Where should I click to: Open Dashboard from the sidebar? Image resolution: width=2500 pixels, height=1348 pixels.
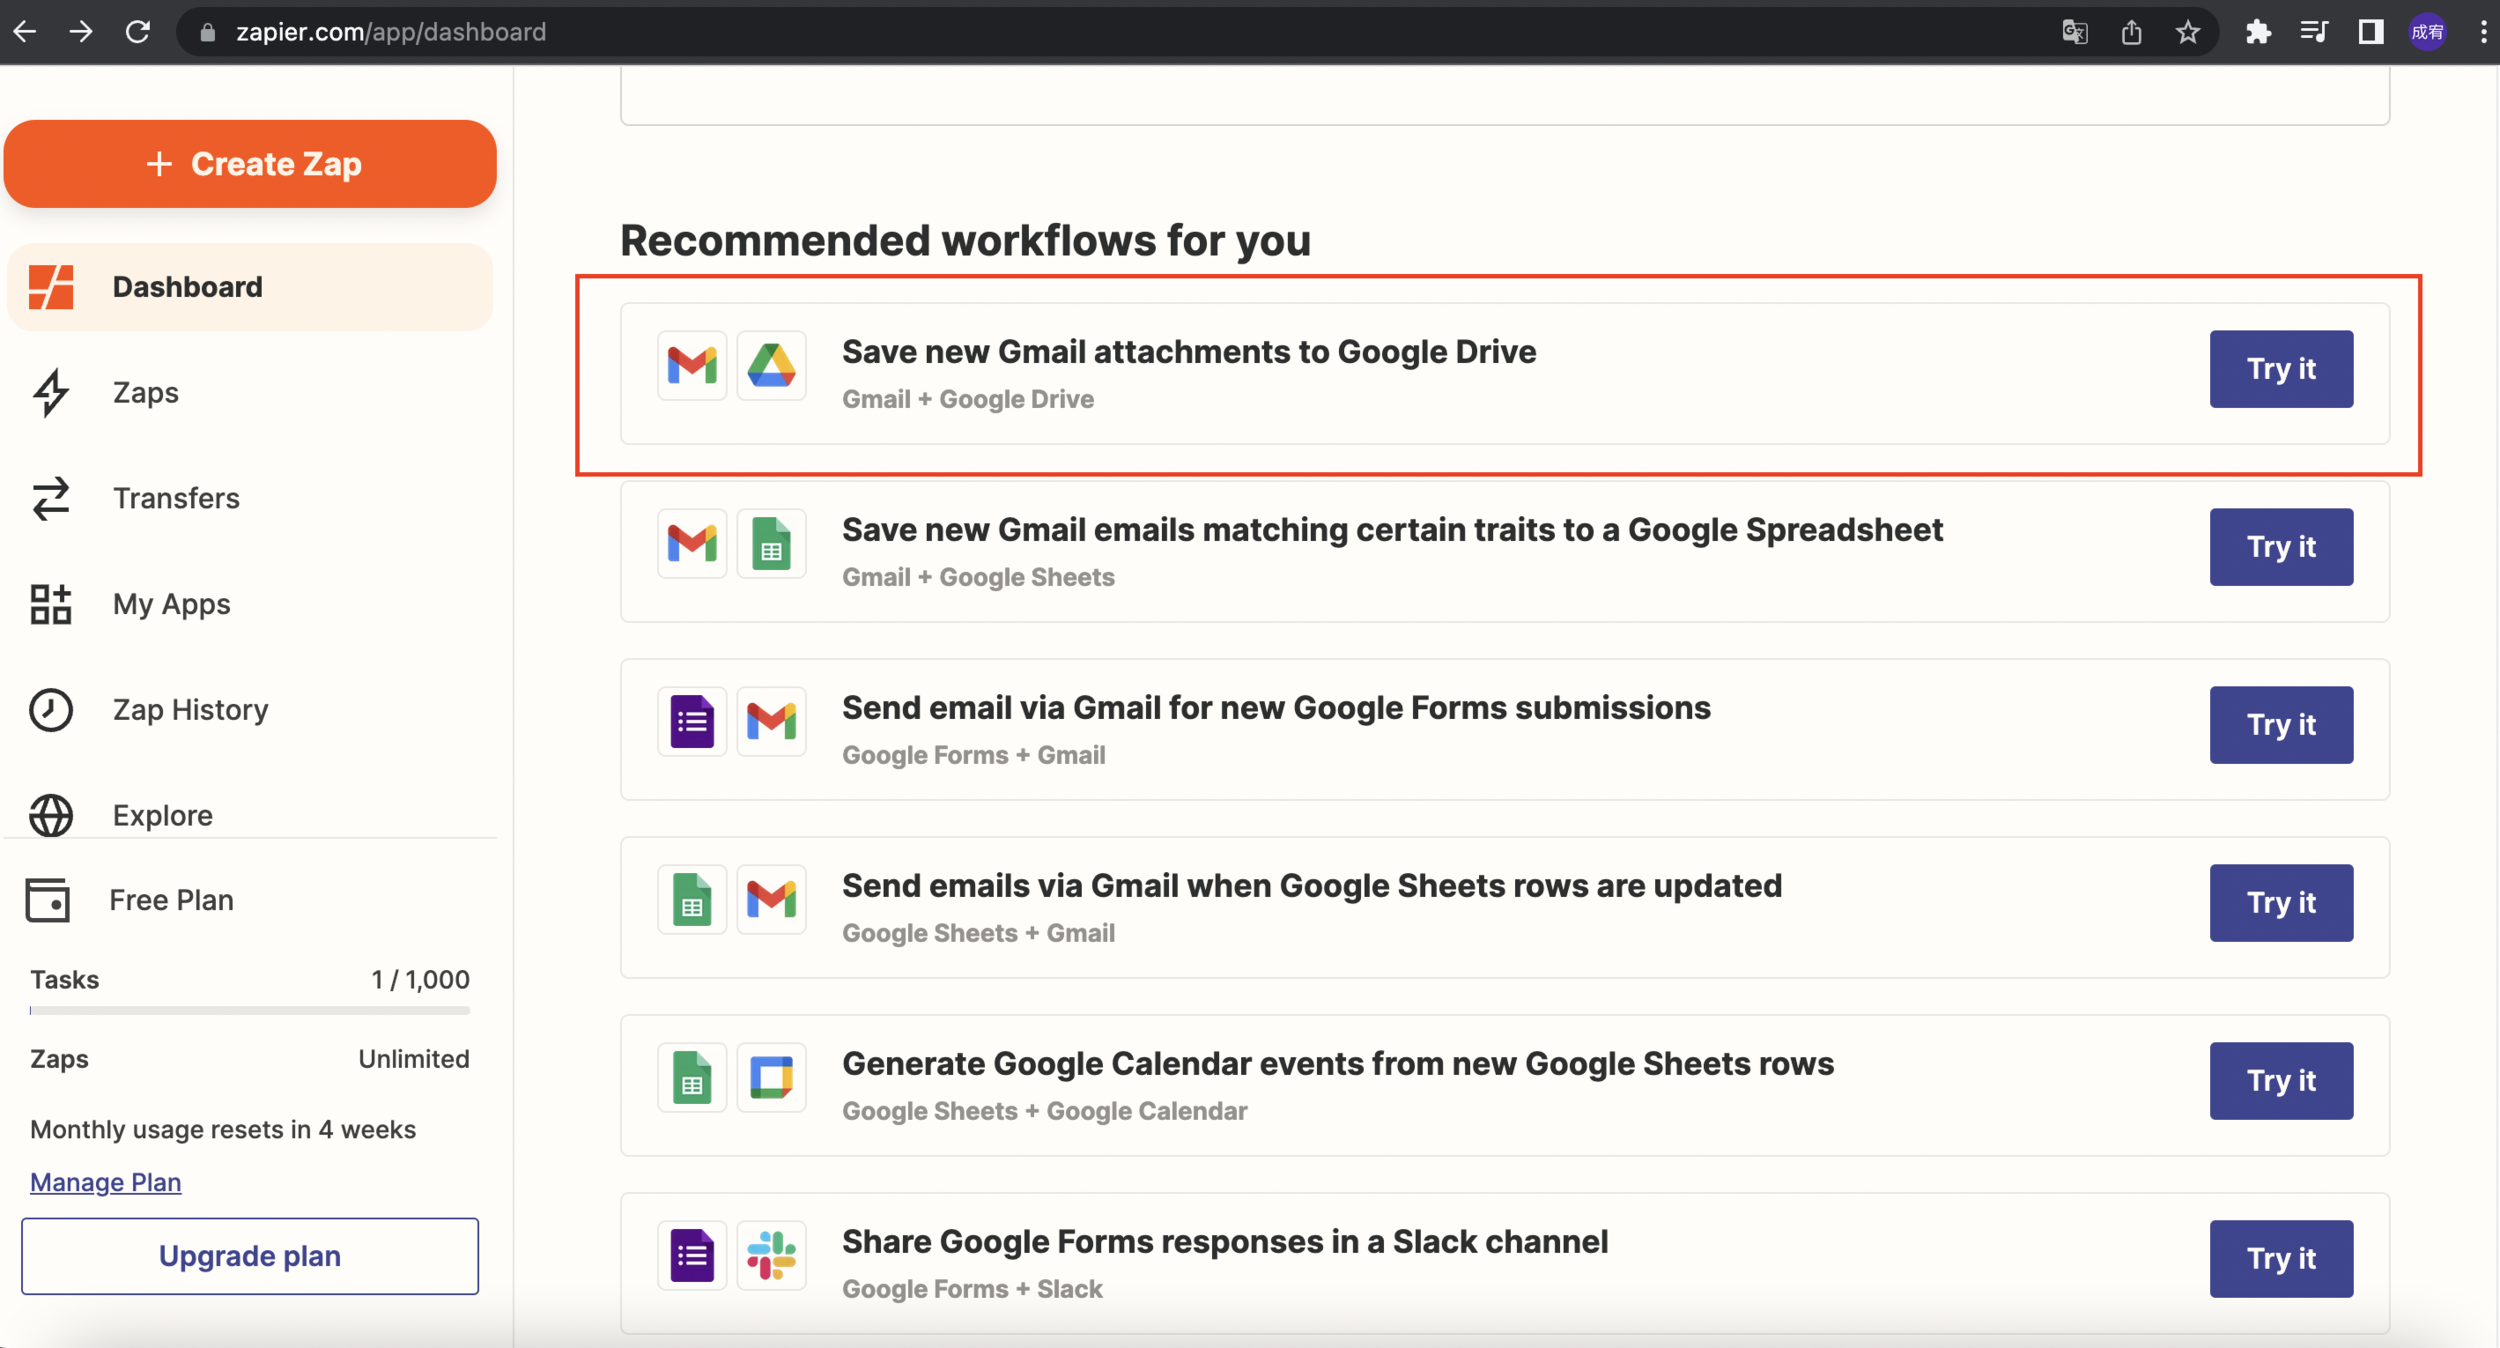pos(187,287)
